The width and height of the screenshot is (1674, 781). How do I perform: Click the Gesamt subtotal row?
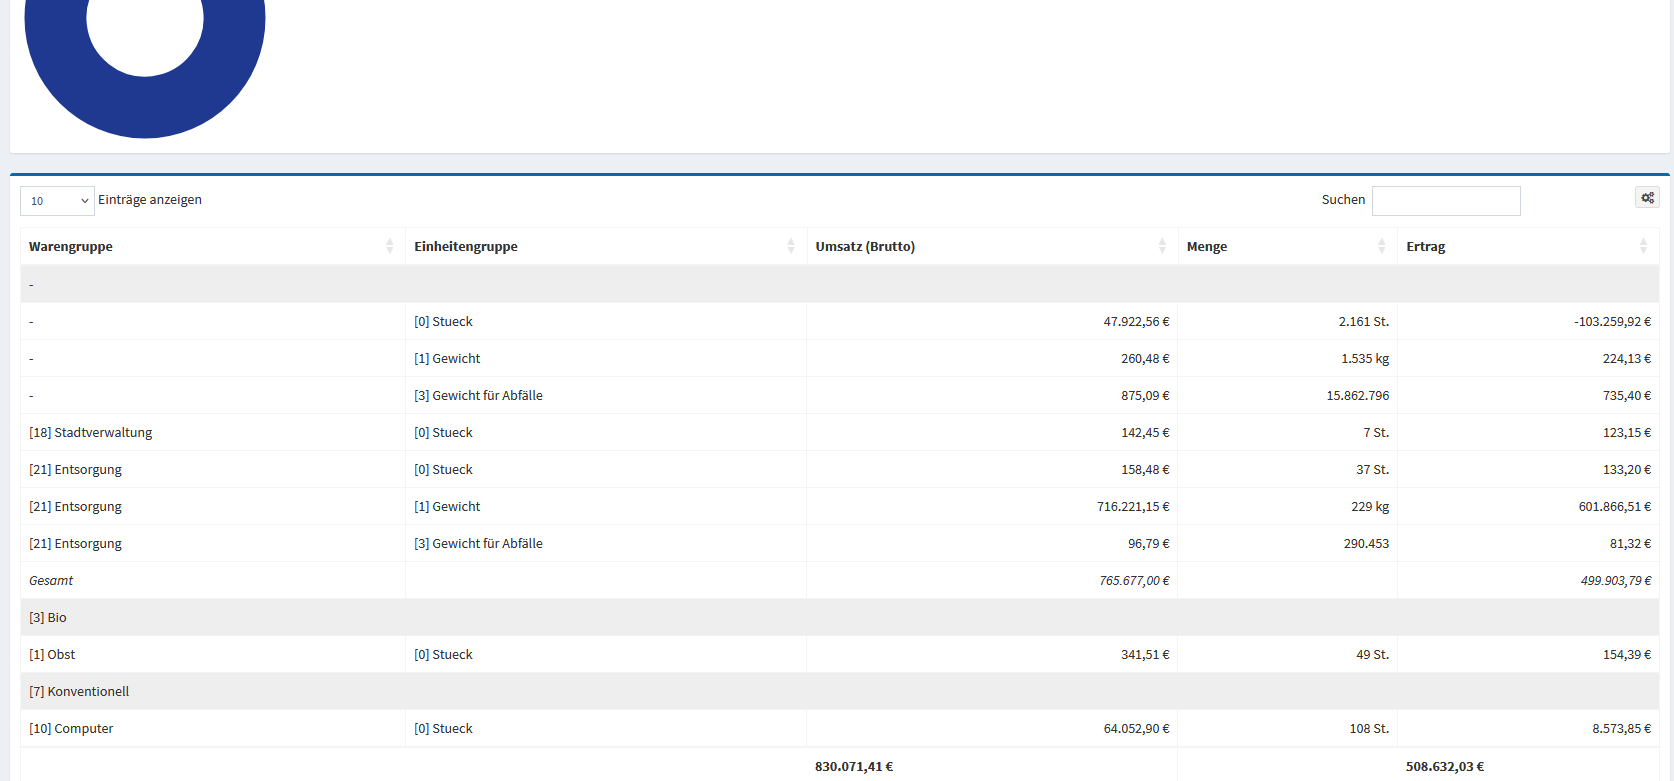pyautogui.click(x=51, y=581)
